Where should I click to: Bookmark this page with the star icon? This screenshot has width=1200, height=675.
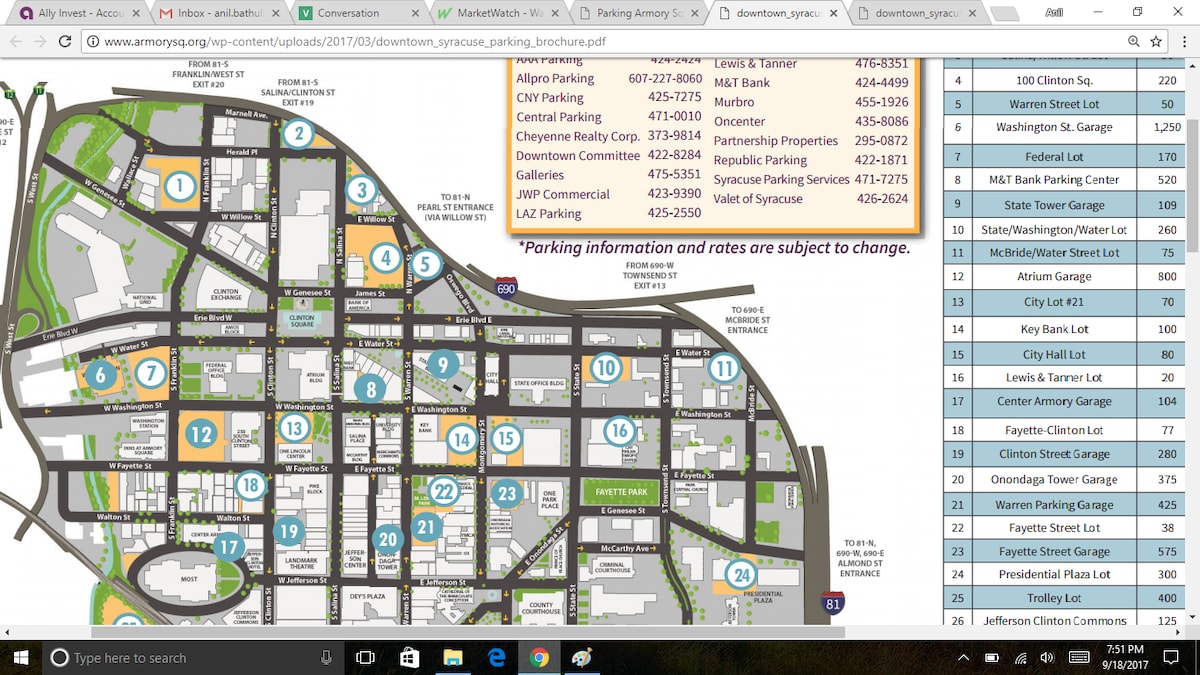[1156, 42]
